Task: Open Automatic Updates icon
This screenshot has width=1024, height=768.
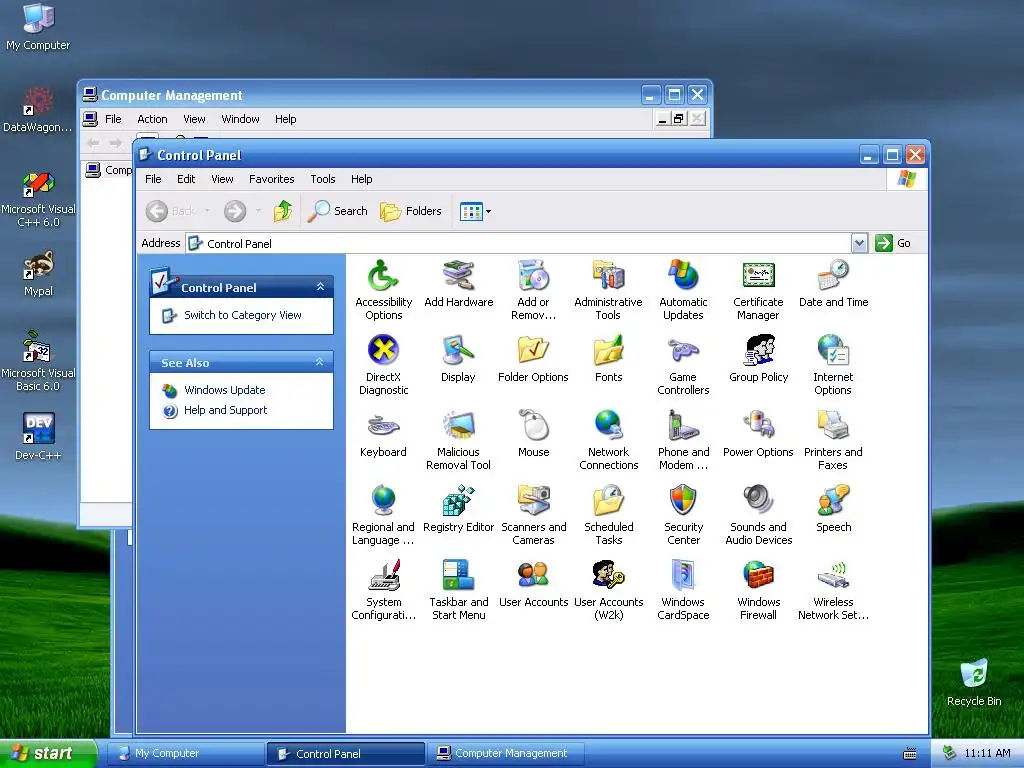Action: (683, 290)
